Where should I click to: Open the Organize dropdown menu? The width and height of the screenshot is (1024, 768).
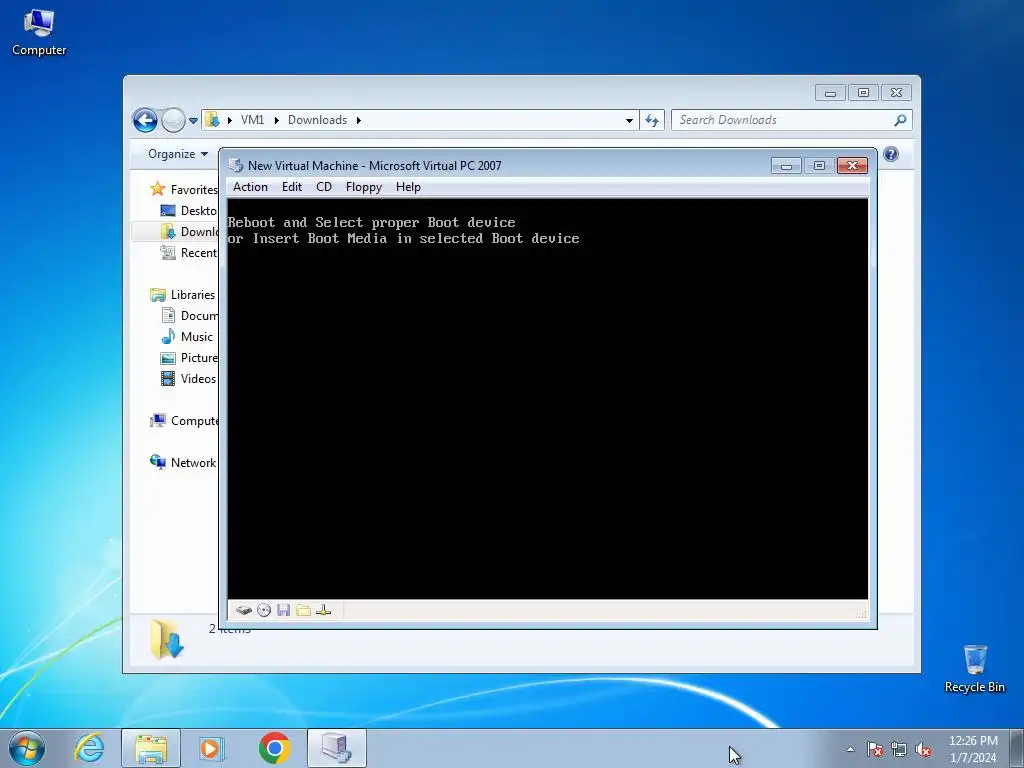pos(178,154)
